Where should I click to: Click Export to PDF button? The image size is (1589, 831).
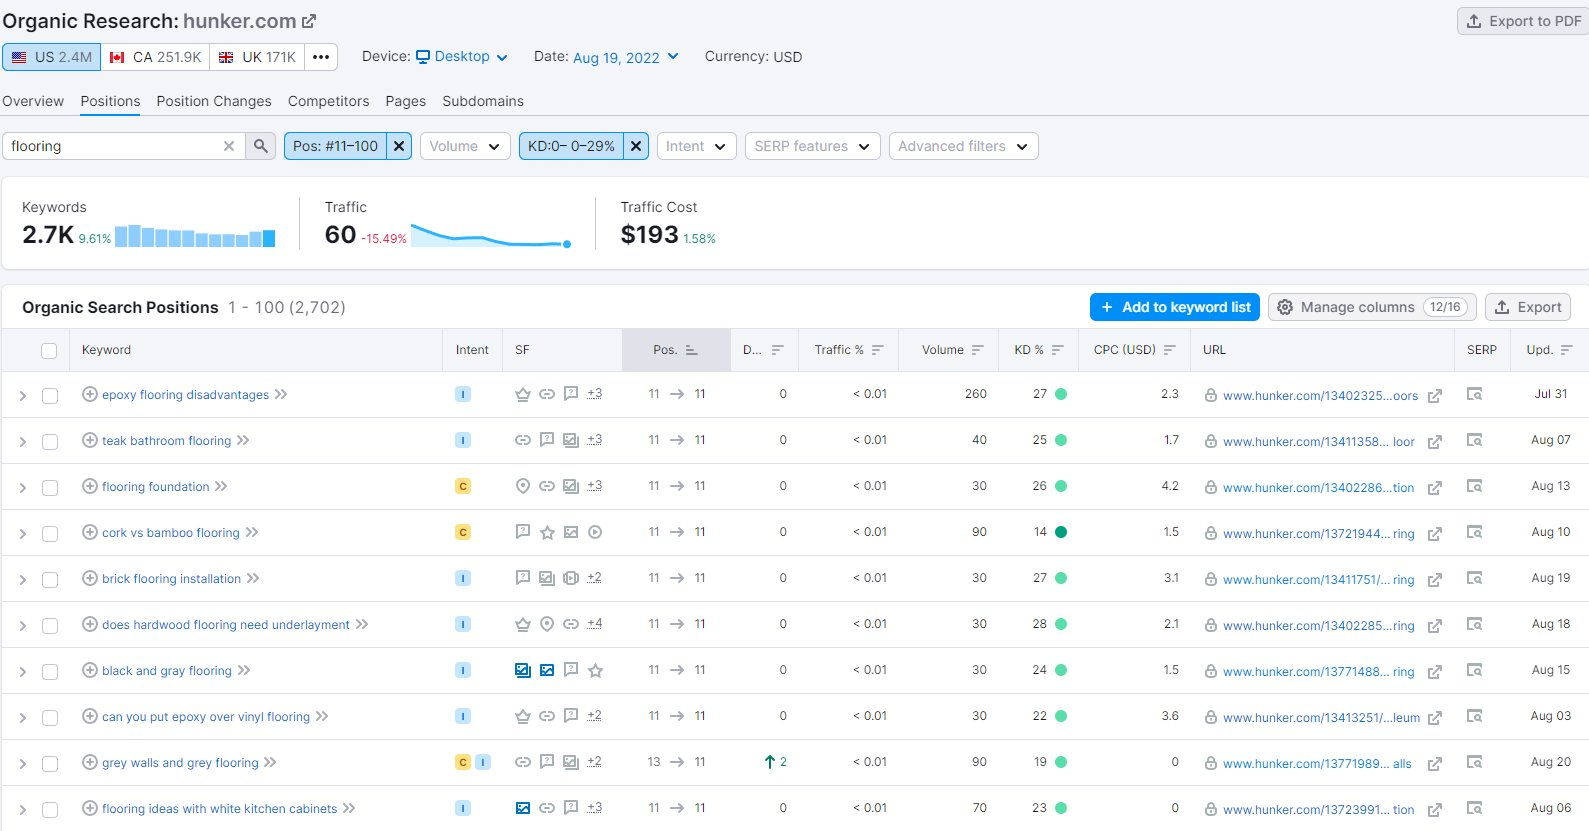pos(1523,21)
